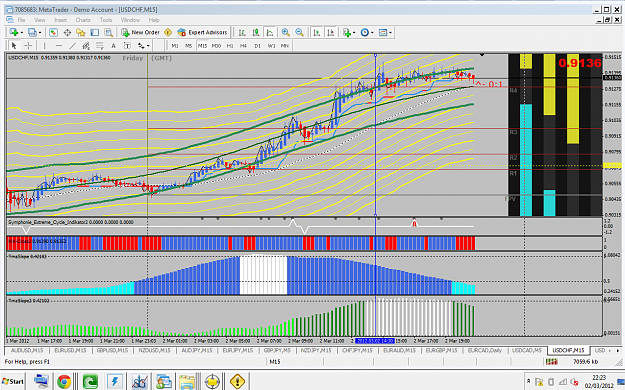625x390 pixels.
Task: Toggle the Navigator folder-star icon
Action: pos(81,32)
